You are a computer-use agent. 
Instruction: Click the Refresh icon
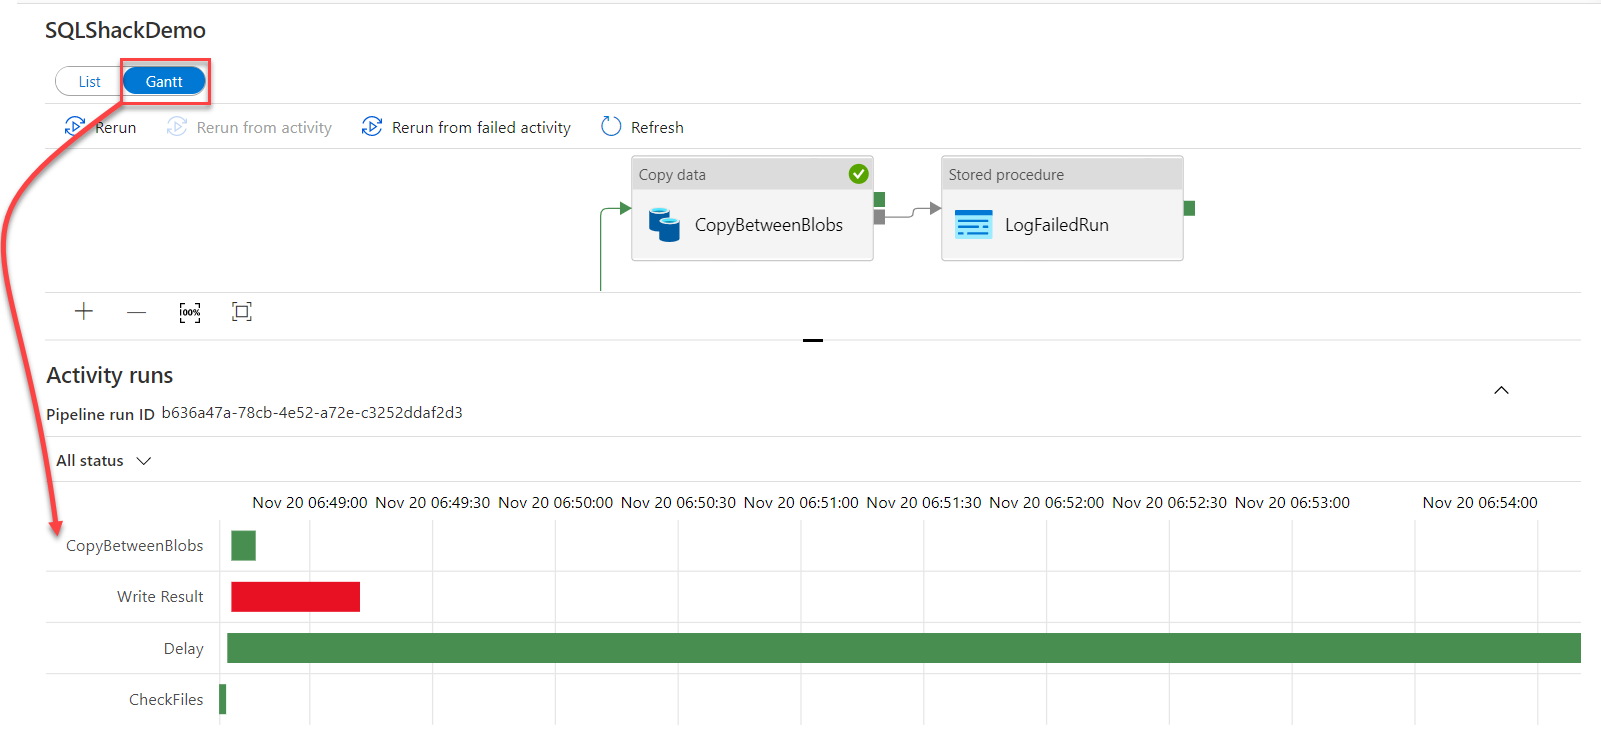(x=611, y=126)
